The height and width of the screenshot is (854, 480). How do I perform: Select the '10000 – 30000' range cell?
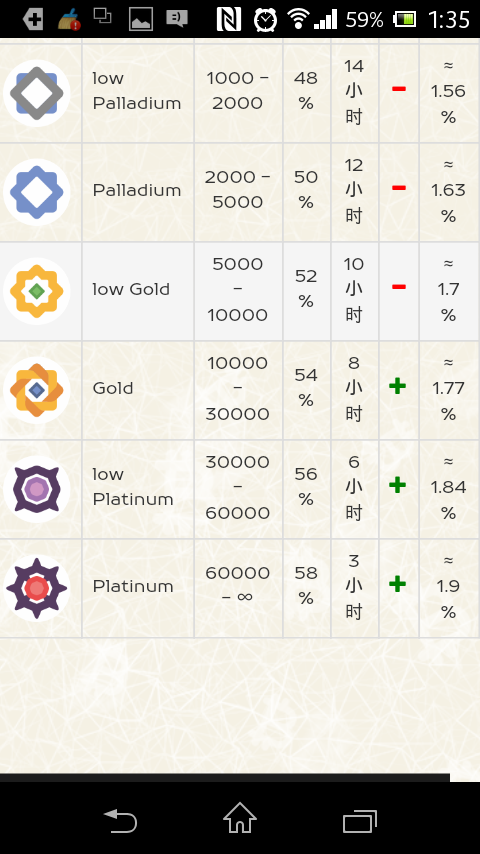pos(238,388)
